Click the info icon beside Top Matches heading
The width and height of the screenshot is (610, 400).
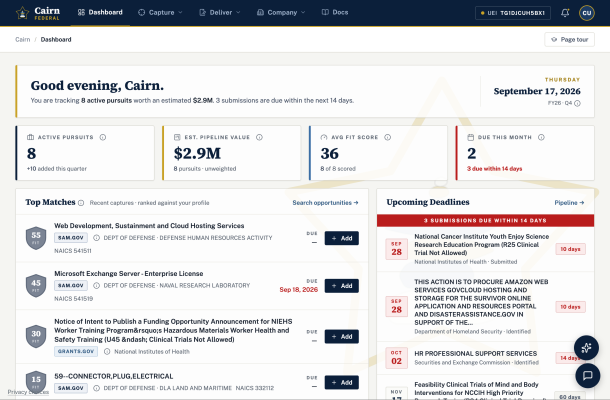(x=81, y=203)
